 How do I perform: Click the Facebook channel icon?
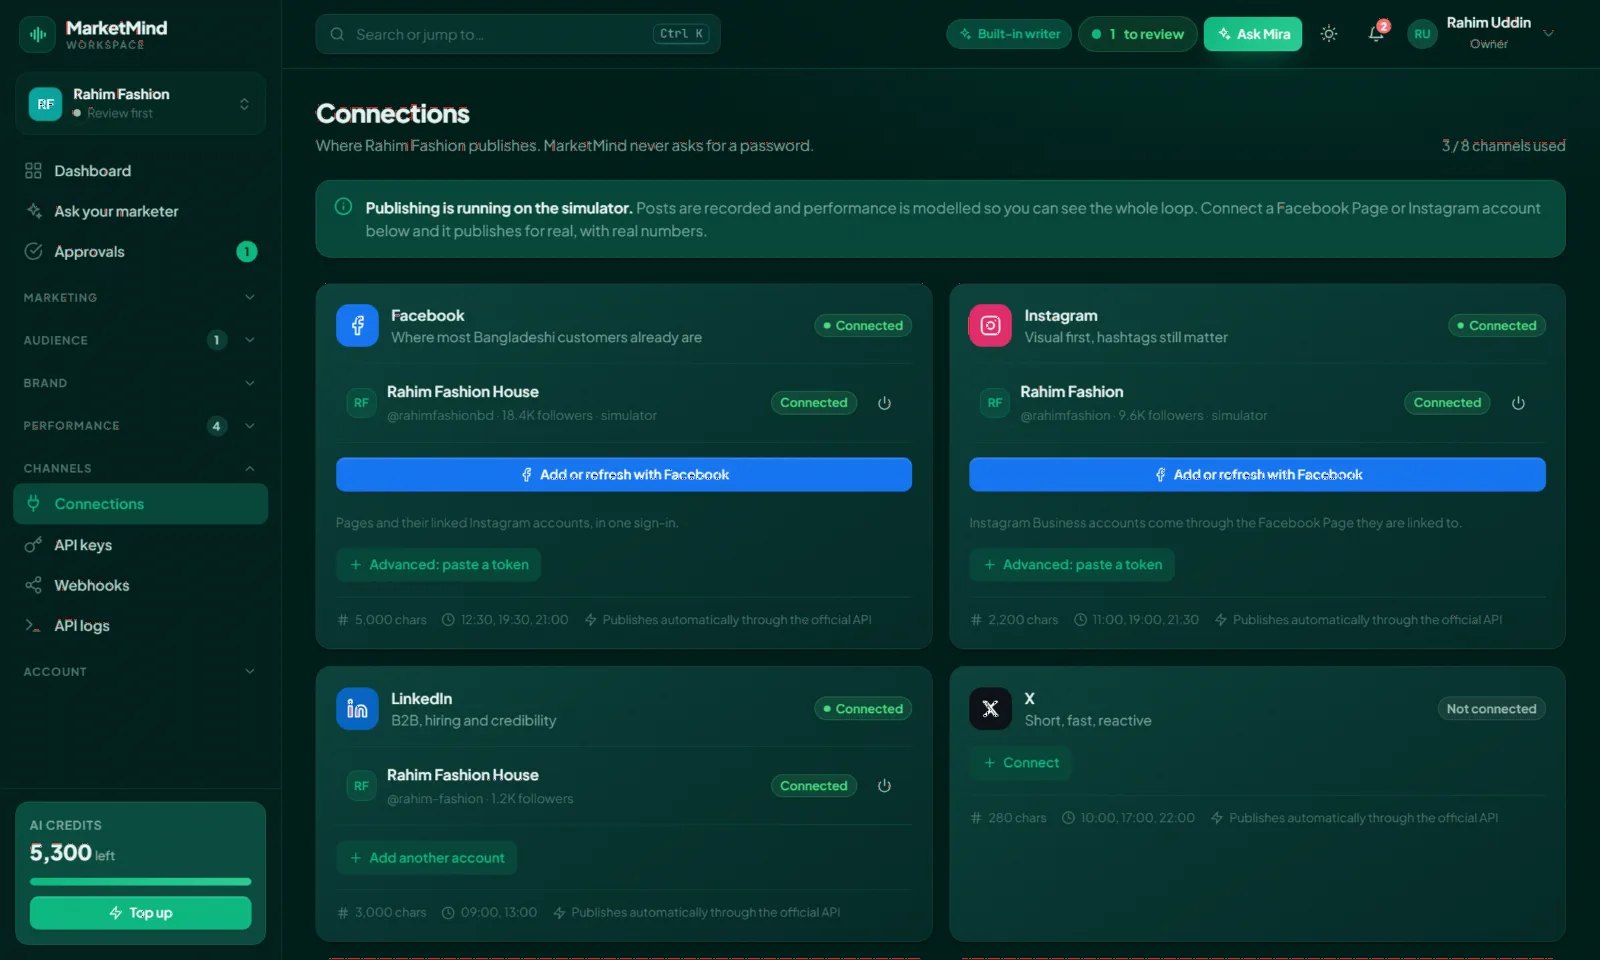coord(357,325)
